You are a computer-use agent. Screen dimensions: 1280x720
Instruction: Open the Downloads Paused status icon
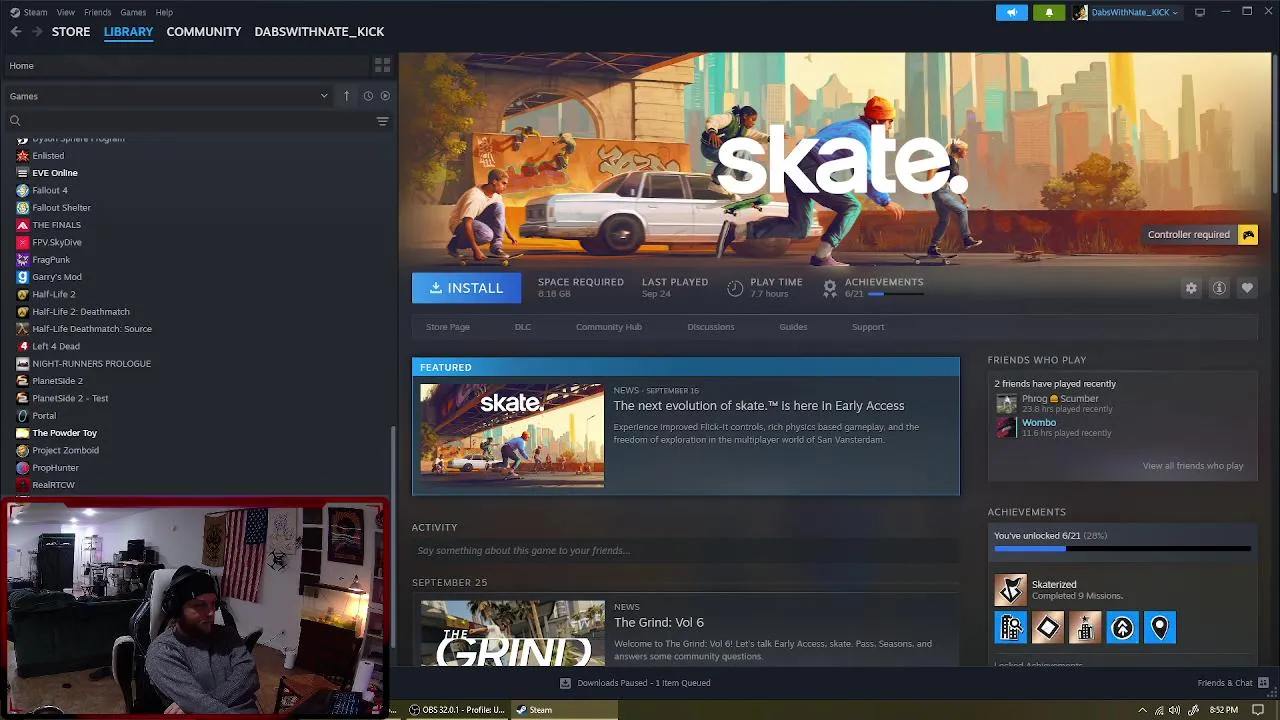(565, 683)
